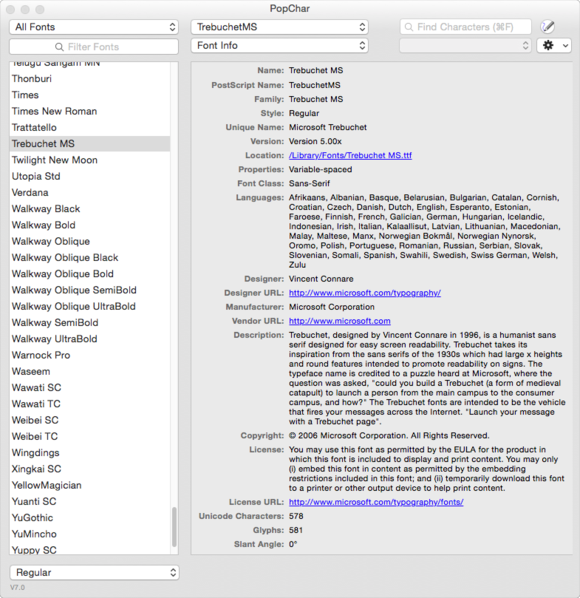This screenshot has height=598, width=580.
Task: Click the Find Characters search field
Action: point(466,27)
